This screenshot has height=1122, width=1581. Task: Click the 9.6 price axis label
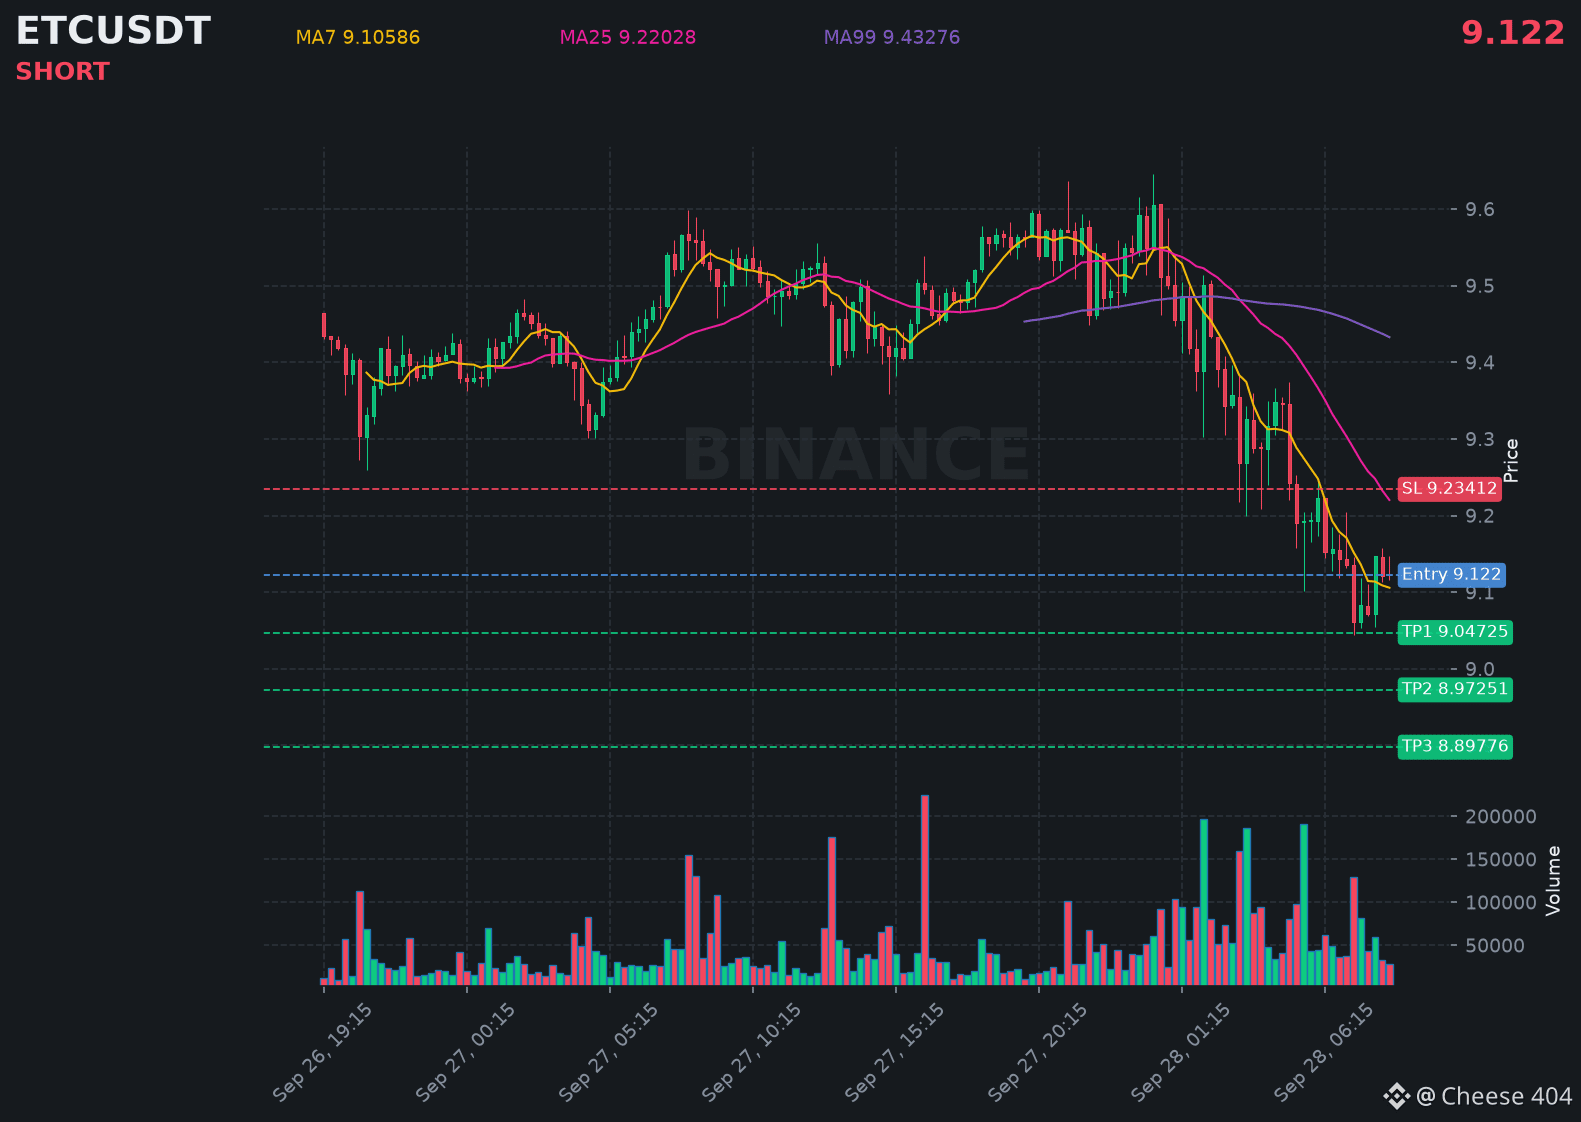point(1480,210)
